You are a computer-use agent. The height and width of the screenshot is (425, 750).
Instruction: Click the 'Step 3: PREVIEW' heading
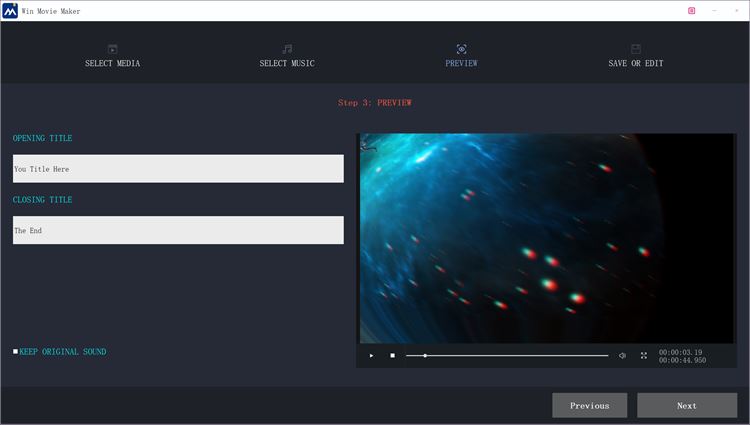coord(375,102)
